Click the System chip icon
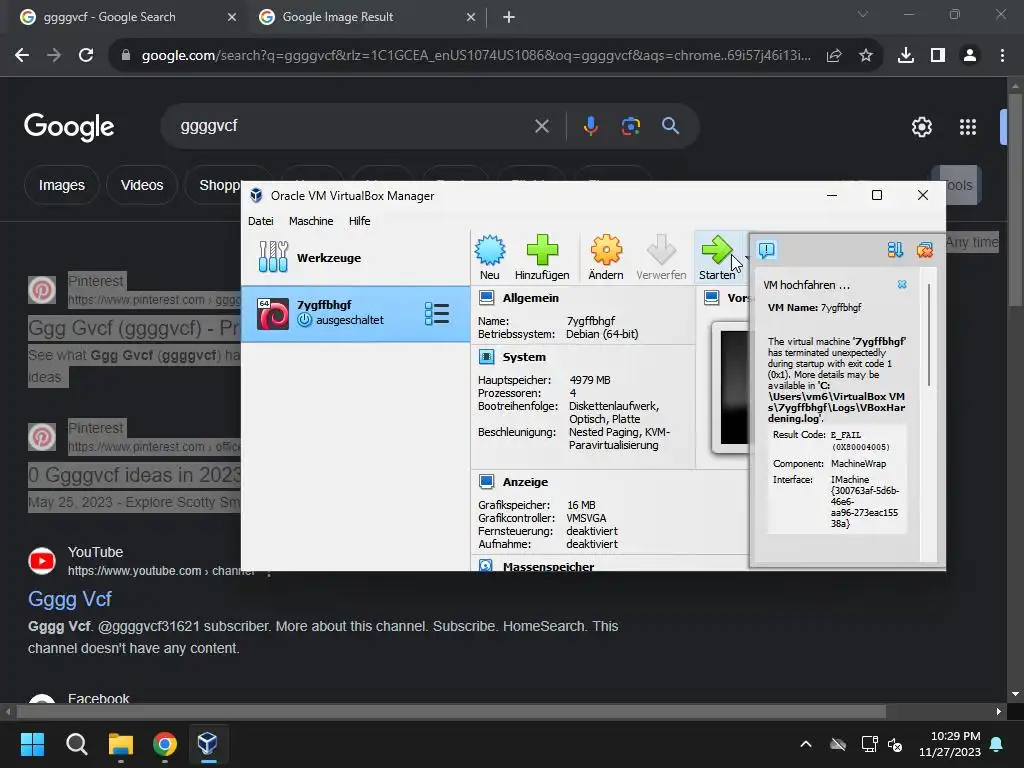This screenshot has width=1024, height=768. tap(487, 357)
